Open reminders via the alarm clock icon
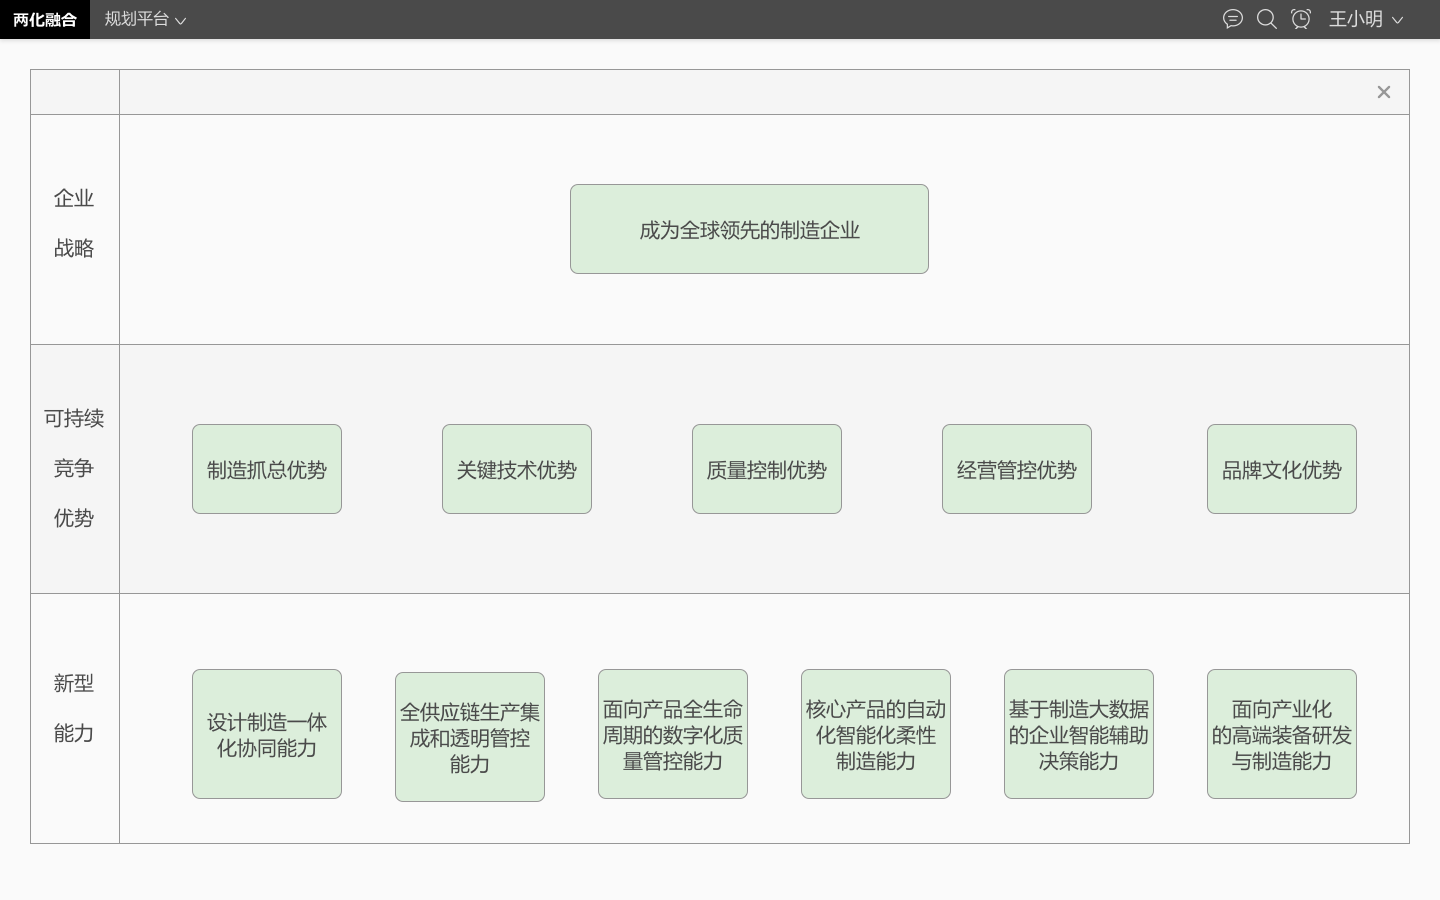1440x900 pixels. click(x=1301, y=19)
